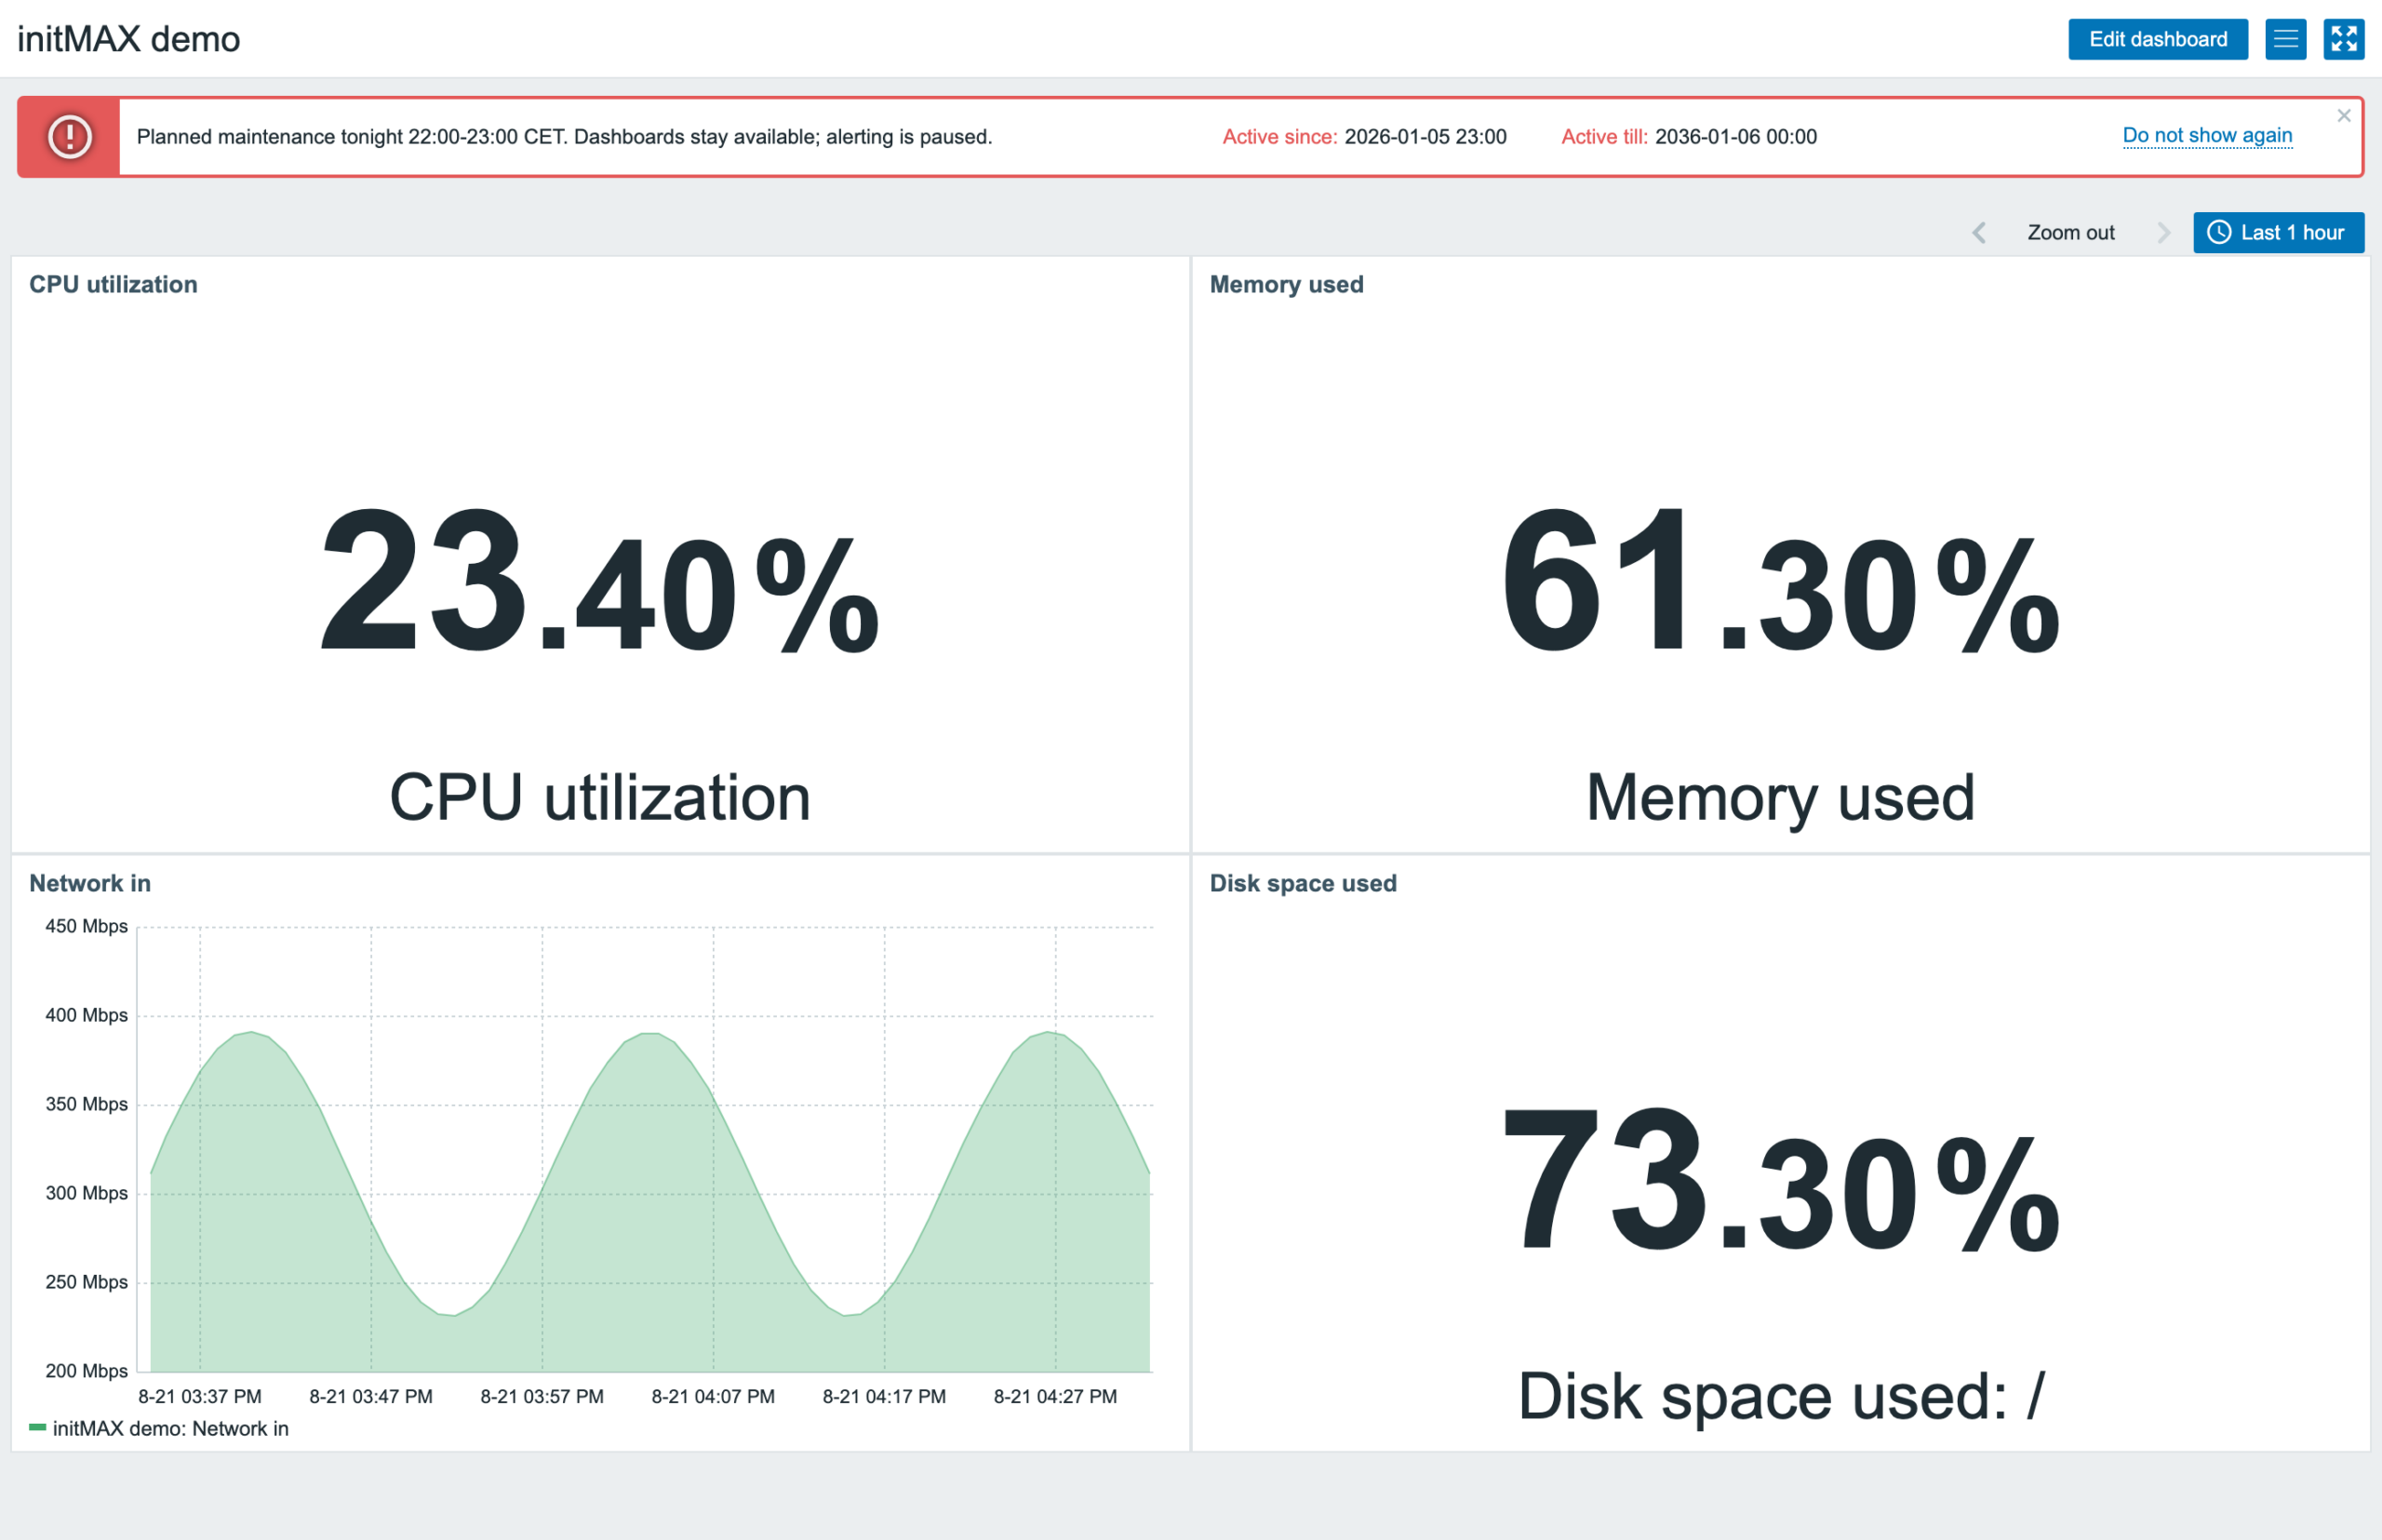Click the Network in widget header
The height and width of the screenshot is (1540, 2382).
coord(90,884)
